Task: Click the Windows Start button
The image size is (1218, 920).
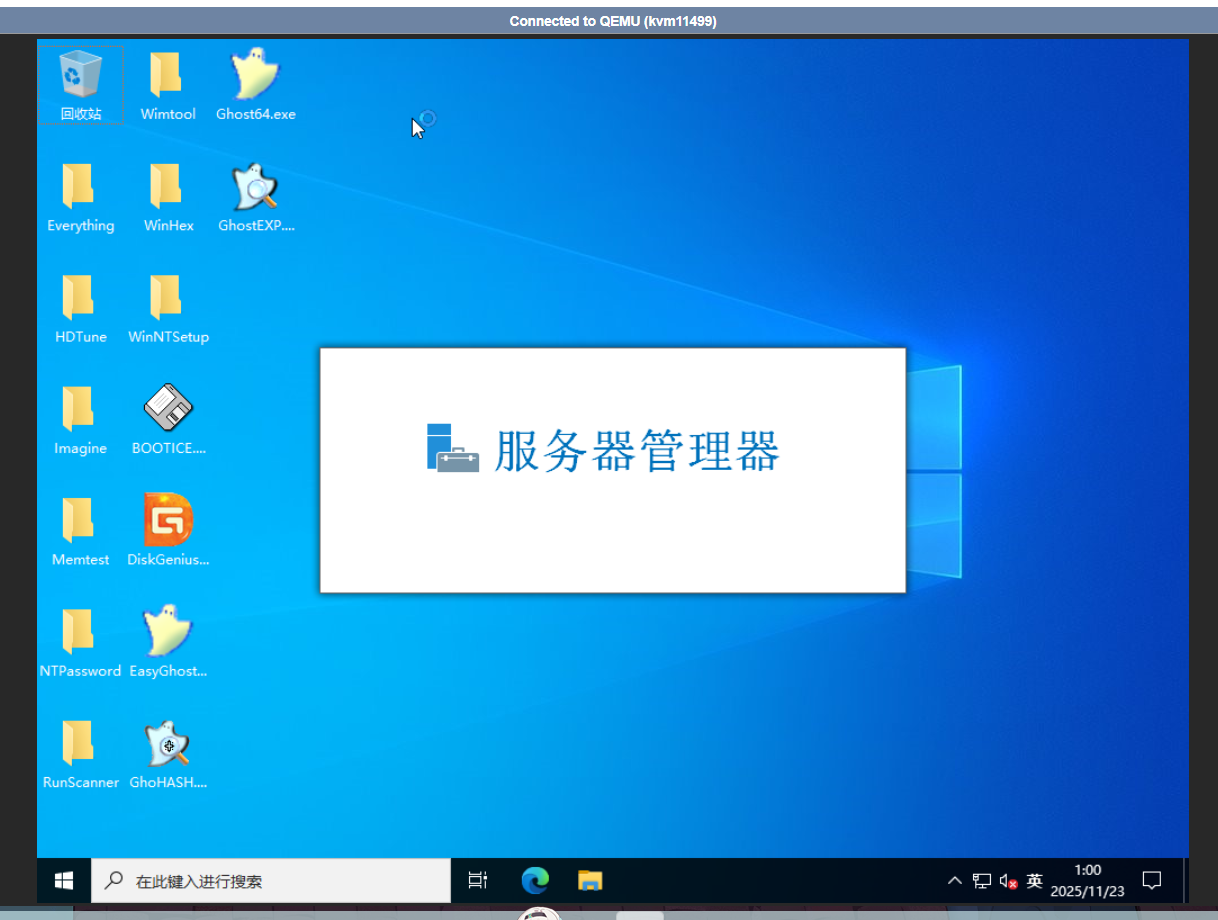Action: tap(64, 880)
